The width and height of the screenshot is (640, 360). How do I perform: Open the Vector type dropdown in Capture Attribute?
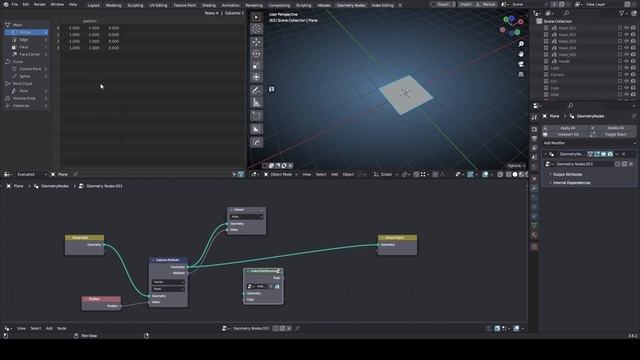tap(168, 282)
